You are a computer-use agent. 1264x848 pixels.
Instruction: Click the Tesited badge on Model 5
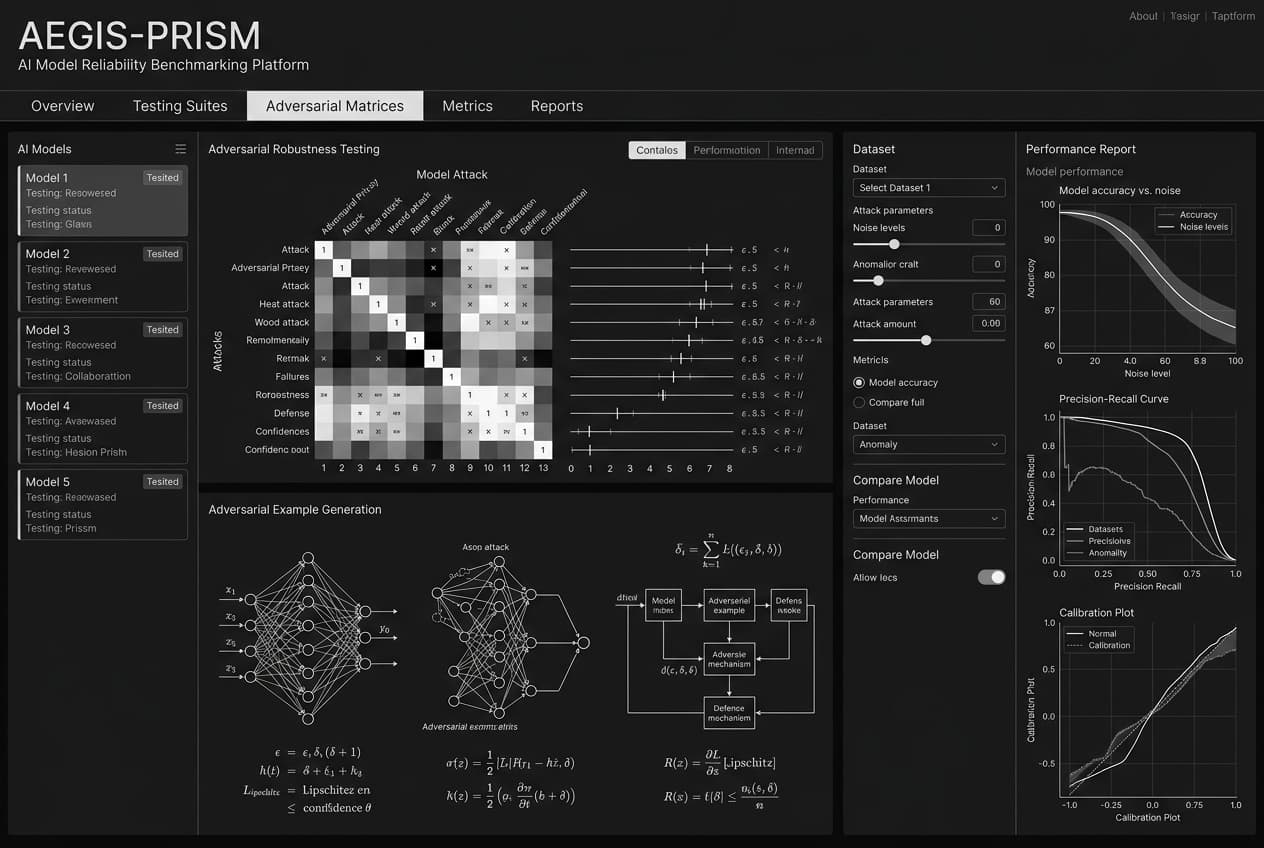point(162,482)
